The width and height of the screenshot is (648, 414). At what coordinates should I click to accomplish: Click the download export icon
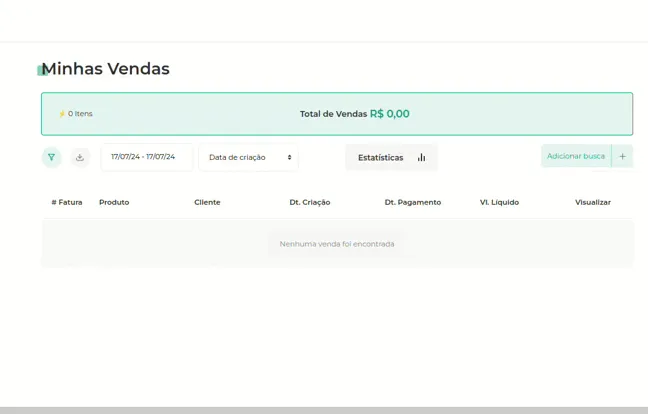80,157
